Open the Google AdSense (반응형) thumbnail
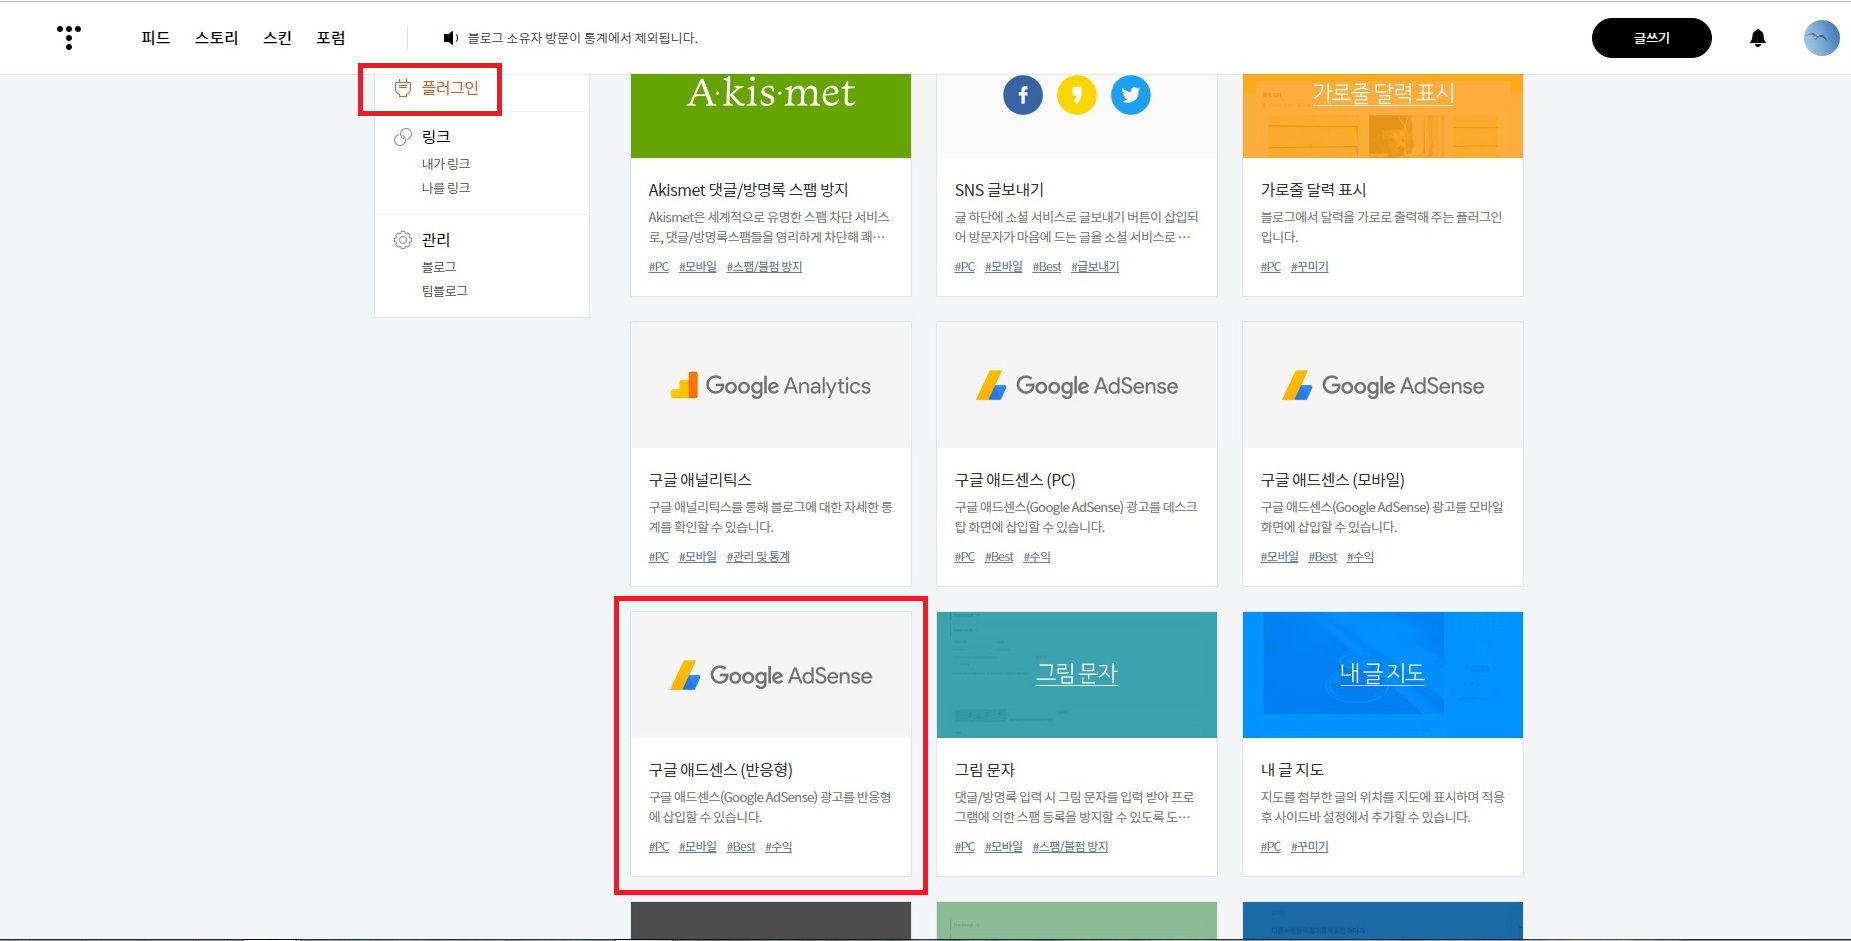The height and width of the screenshot is (941, 1851). pyautogui.click(x=771, y=675)
